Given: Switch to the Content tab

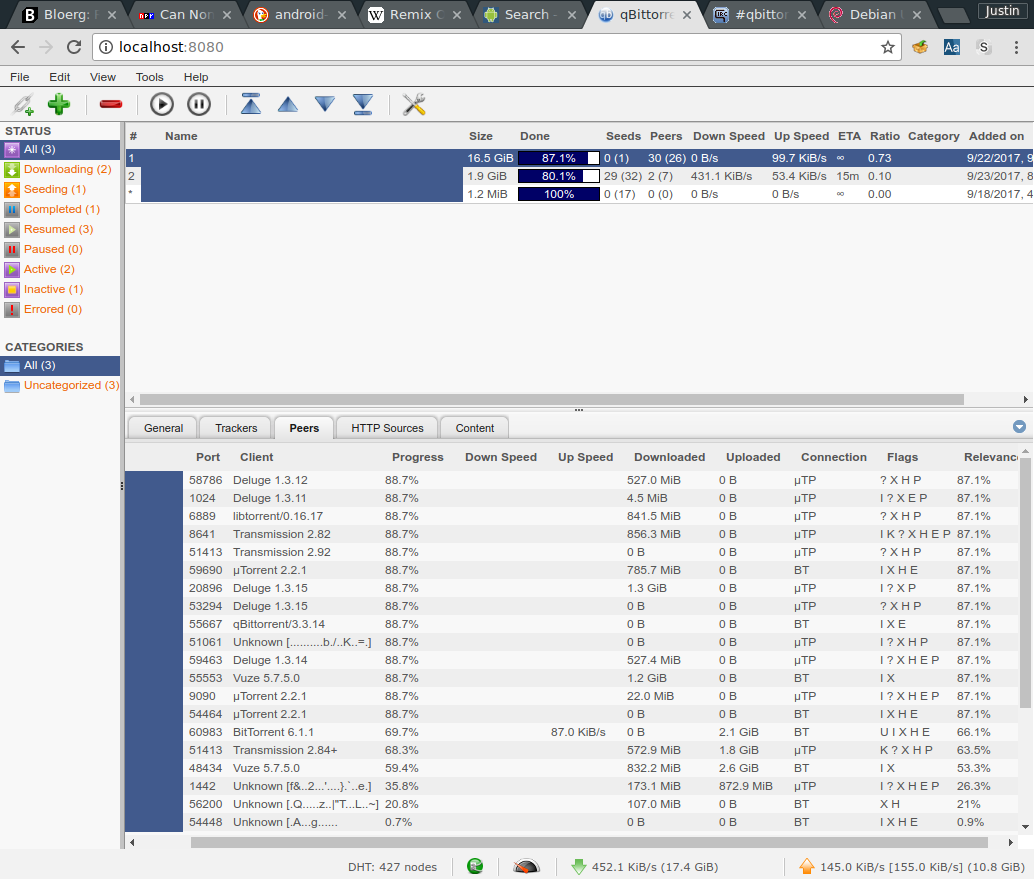Looking at the screenshot, I should pyautogui.click(x=474, y=428).
